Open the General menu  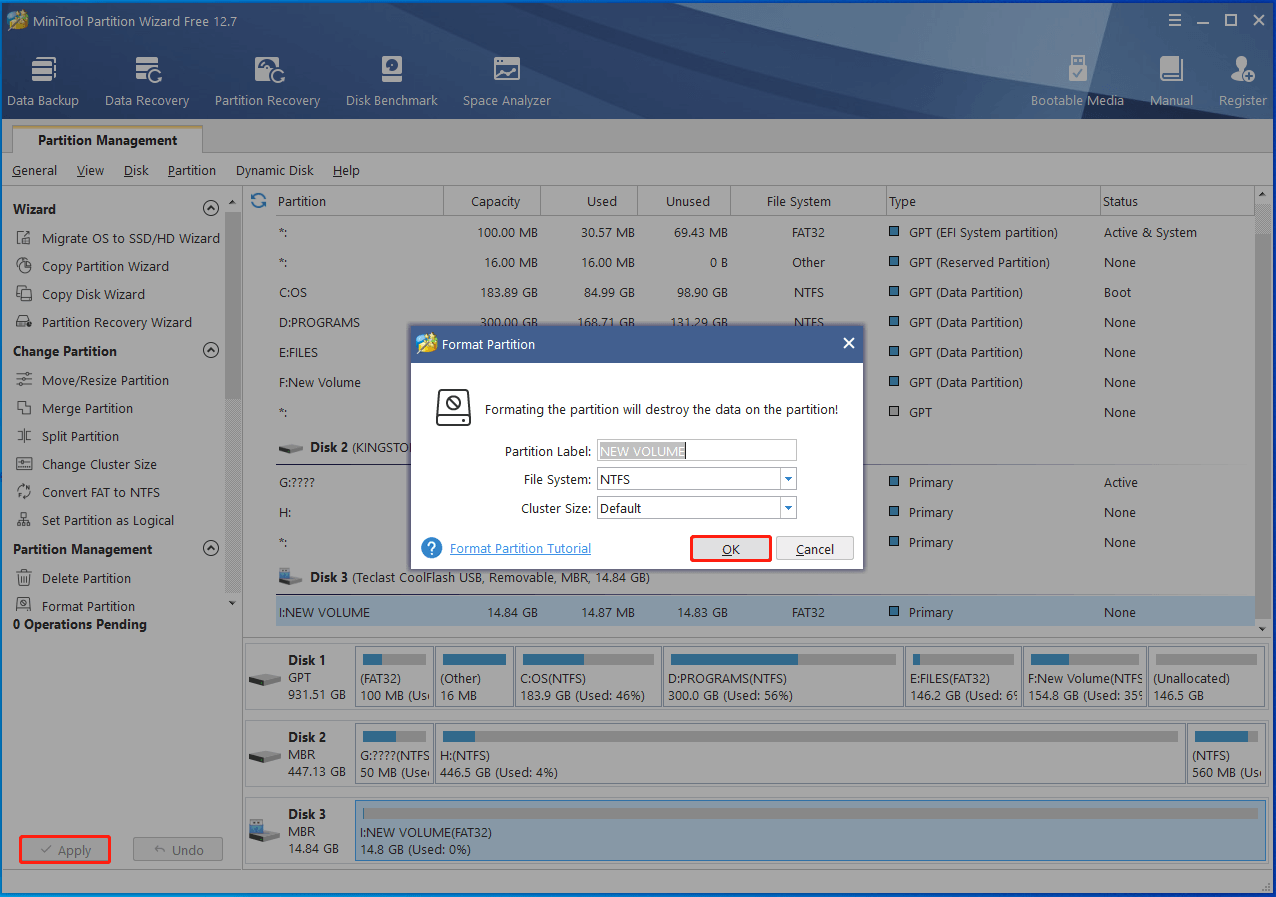[34, 171]
